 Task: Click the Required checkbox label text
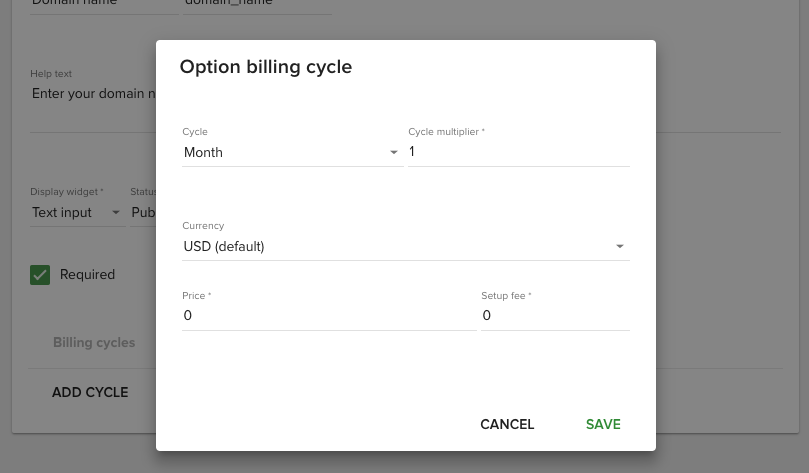(x=87, y=275)
